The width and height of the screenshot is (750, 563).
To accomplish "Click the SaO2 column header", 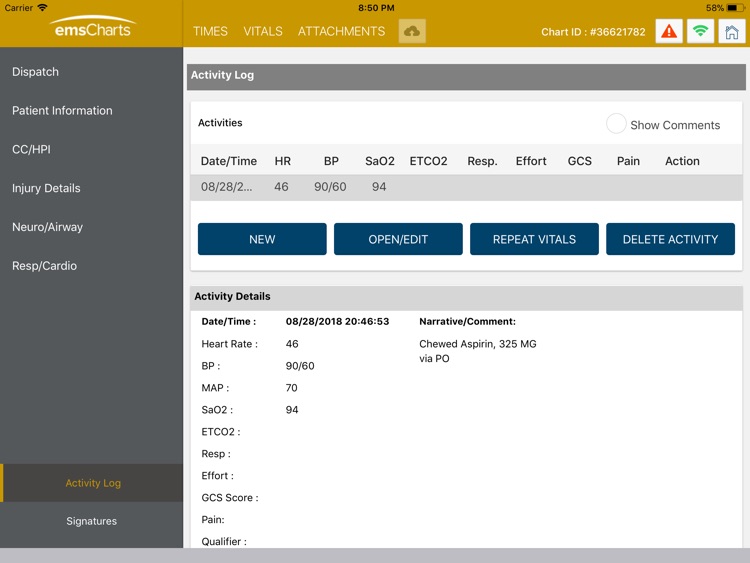I will click(x=380, y=161).
